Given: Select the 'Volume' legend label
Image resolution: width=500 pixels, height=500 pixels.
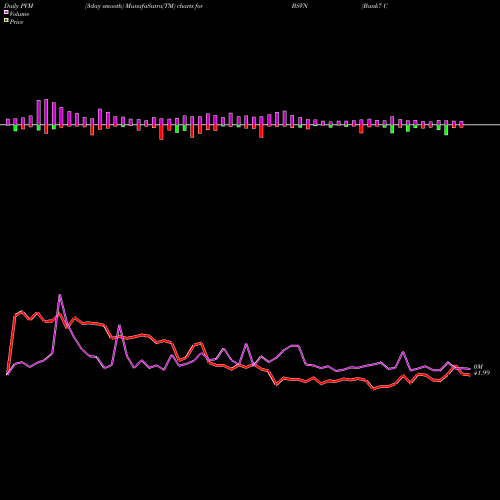Looking at the screenshot, I should pyautogui.click(x=19, y=14).
